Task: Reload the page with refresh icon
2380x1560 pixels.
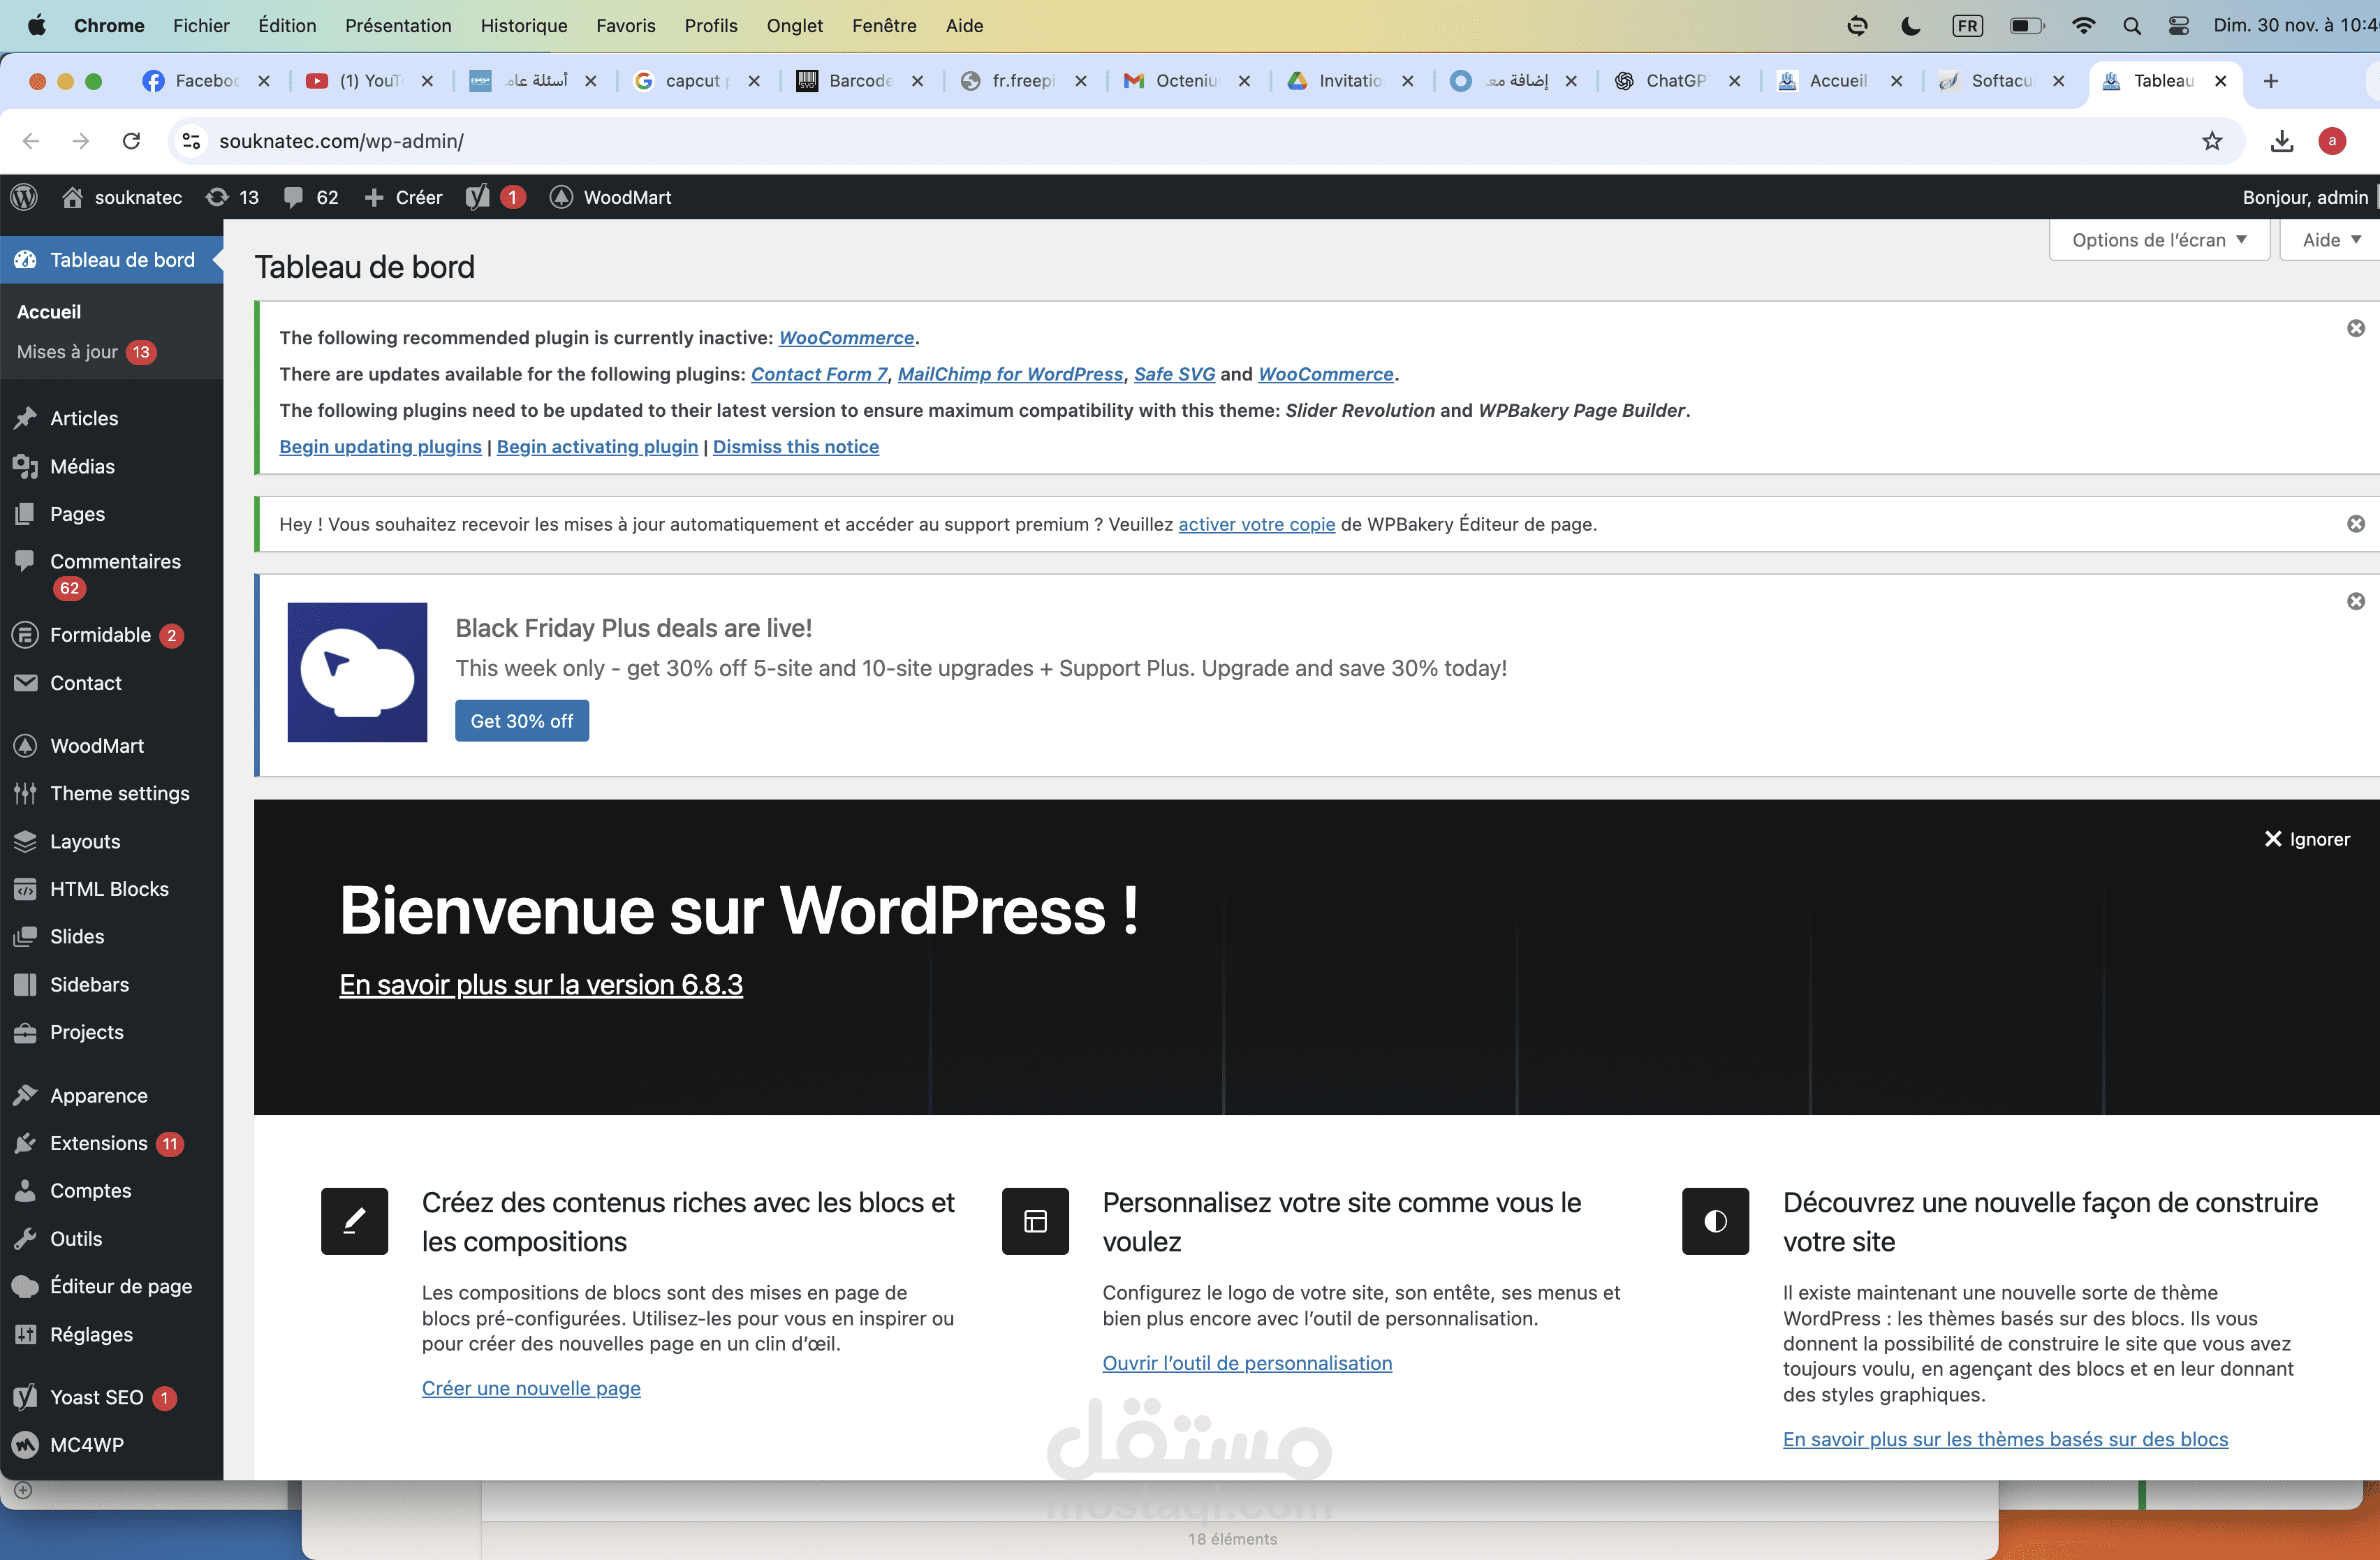Action: point(131,141)
